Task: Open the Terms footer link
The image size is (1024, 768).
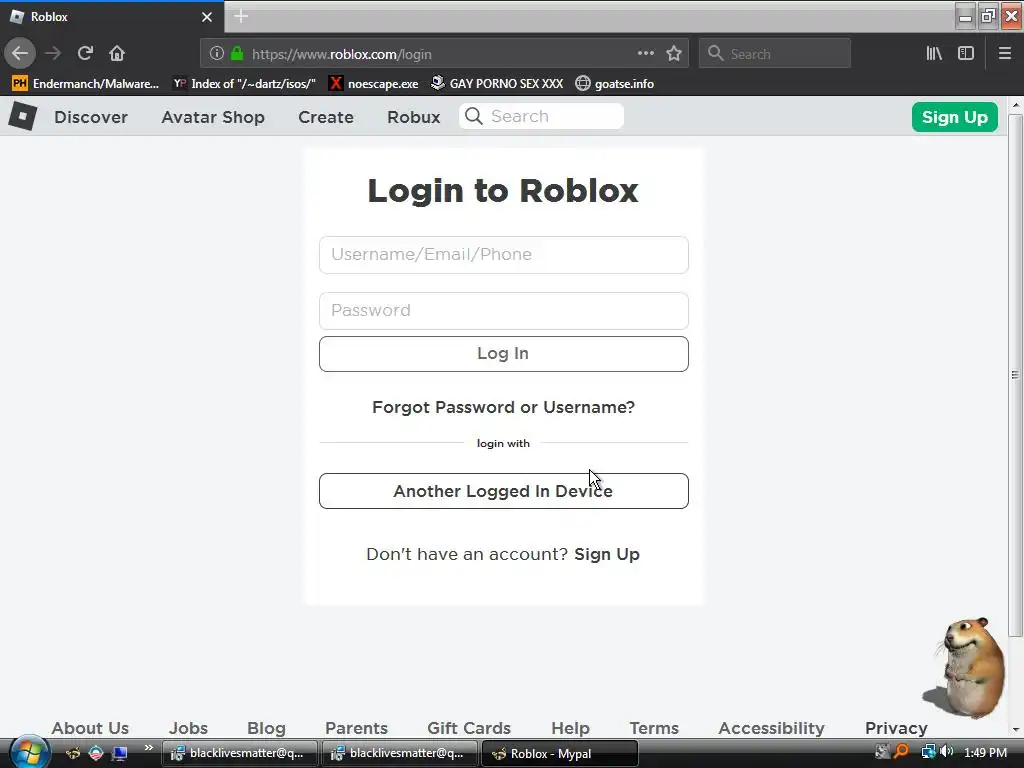Action: [654, 728]
